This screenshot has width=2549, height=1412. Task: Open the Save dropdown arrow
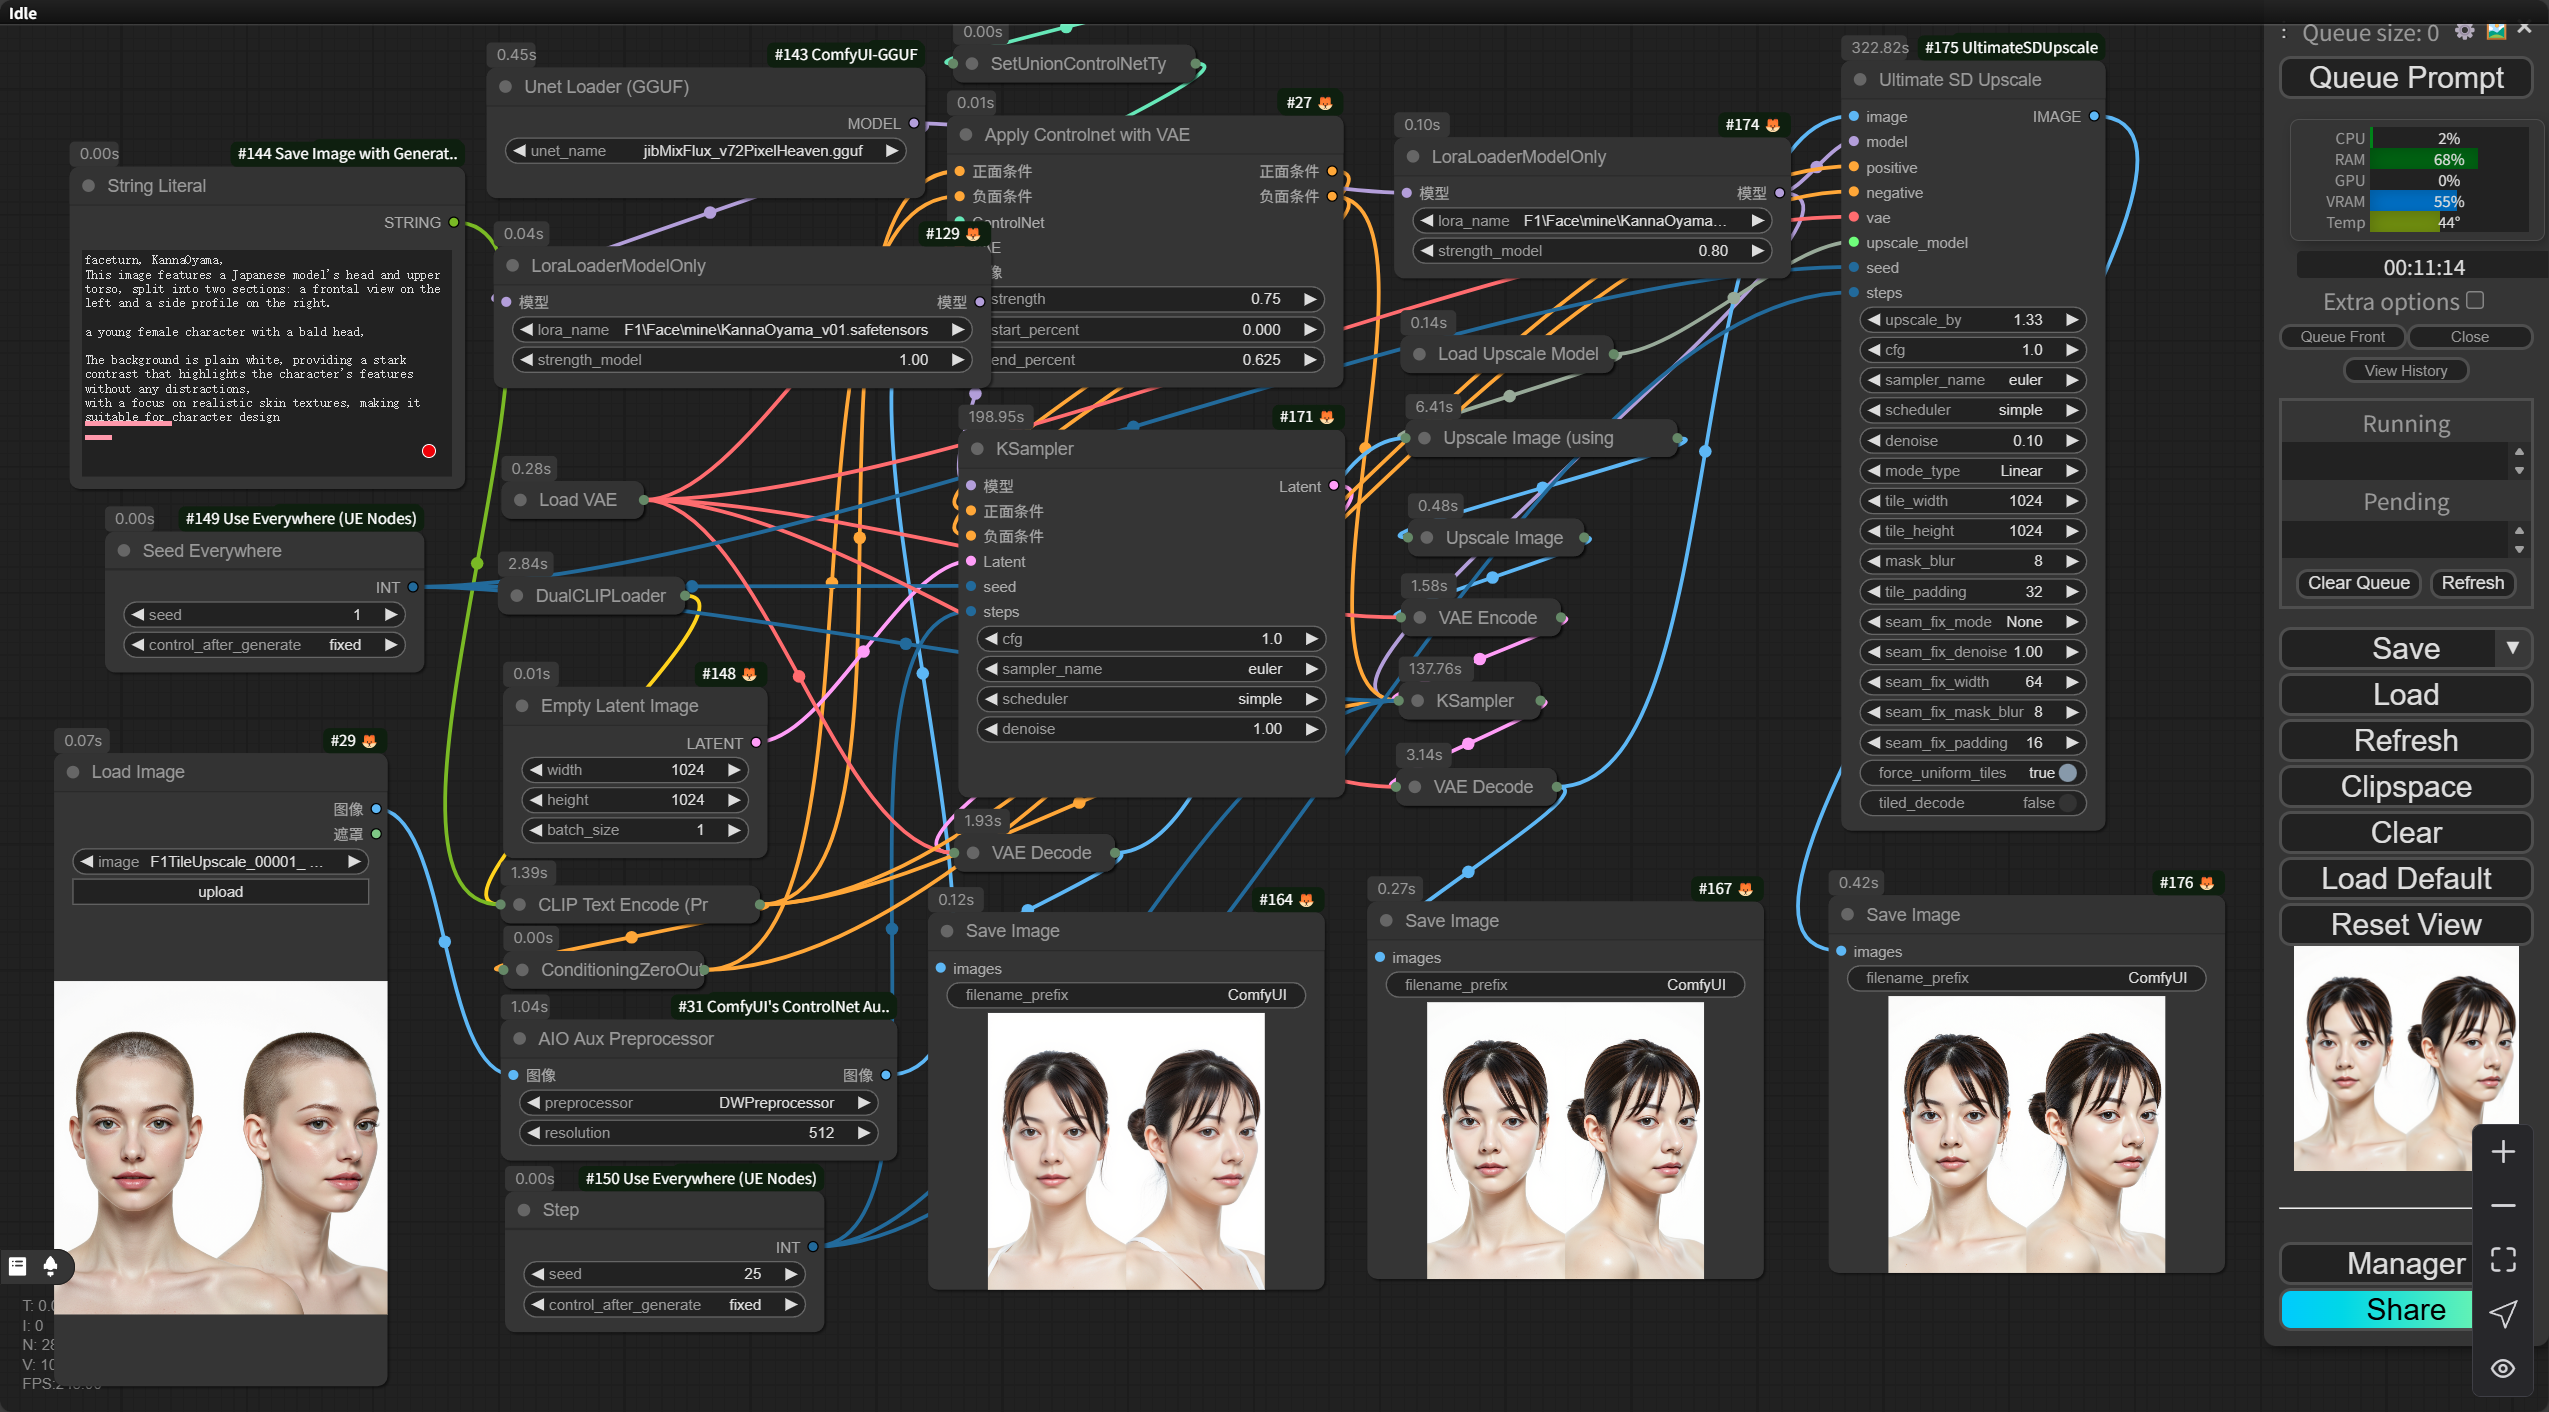pyautogui.click(x=2512, y=648)
